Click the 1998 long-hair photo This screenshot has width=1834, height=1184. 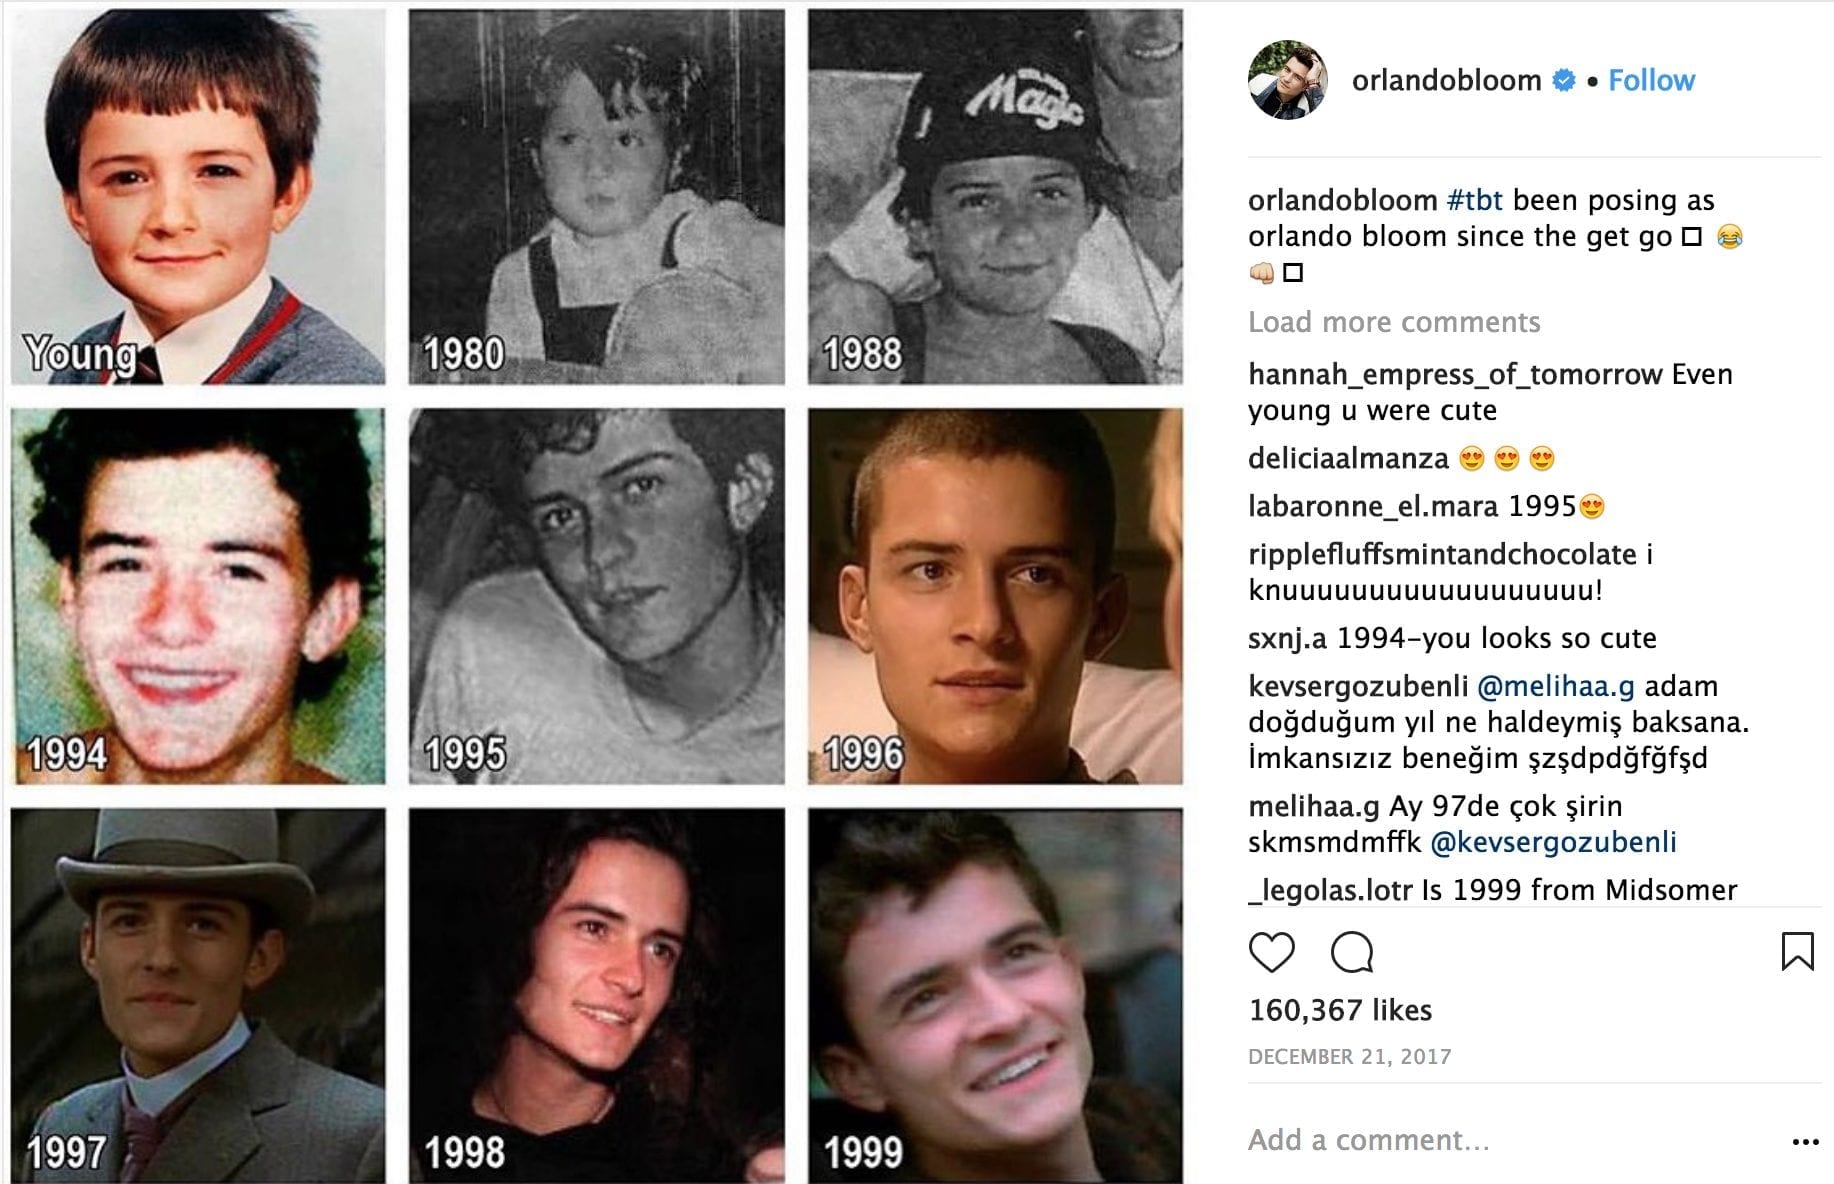point(596,996)
